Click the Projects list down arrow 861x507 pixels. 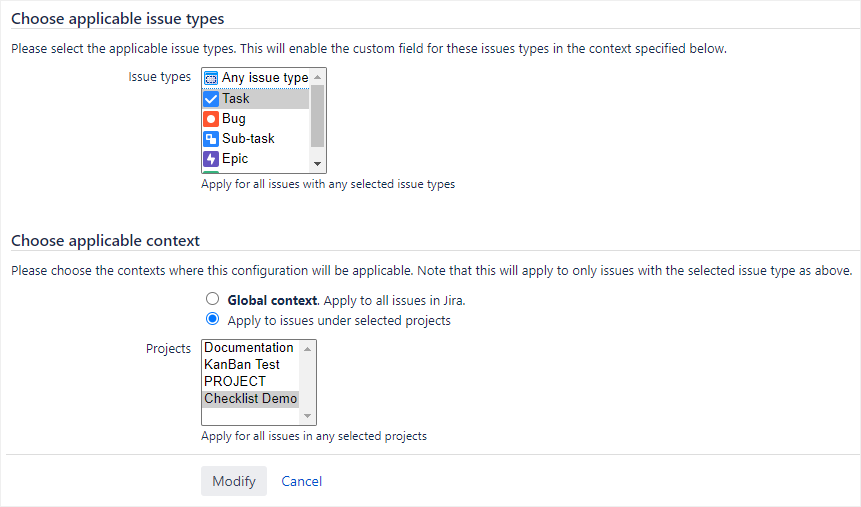coord(308,417)
